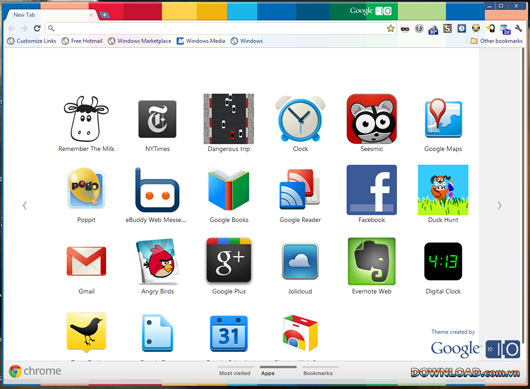Launch the Jolicloud app
The image size is (530, 389).
click(x=300, y=261)
